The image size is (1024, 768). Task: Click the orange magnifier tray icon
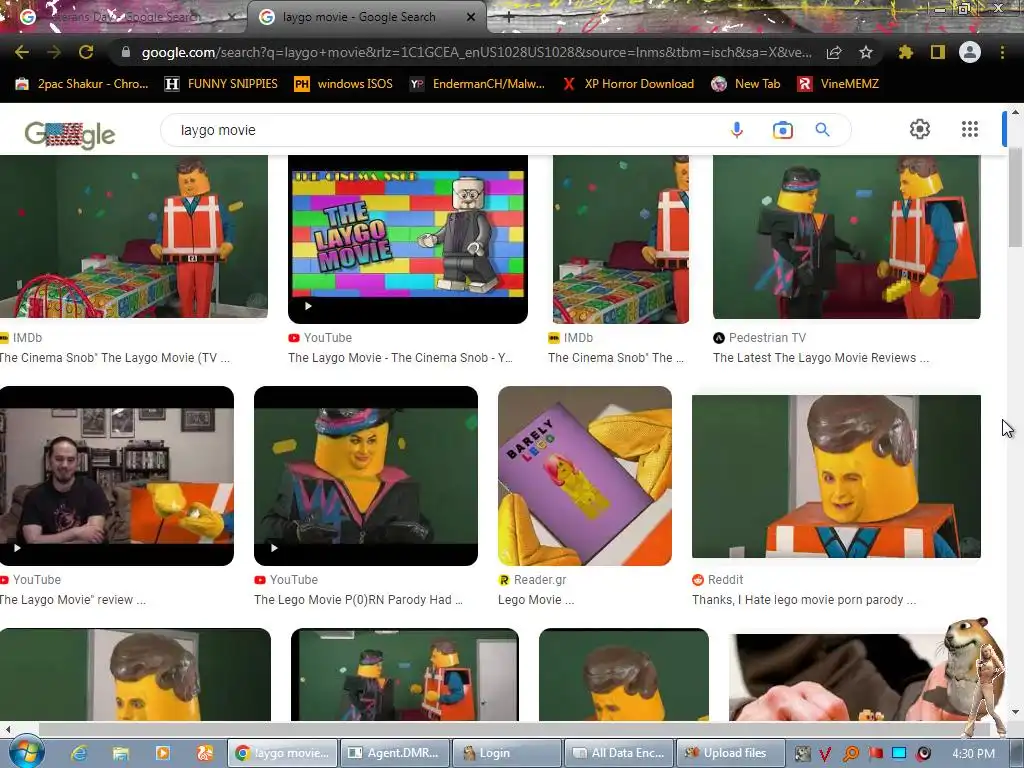pyautogui.click(x=850, y=754)
